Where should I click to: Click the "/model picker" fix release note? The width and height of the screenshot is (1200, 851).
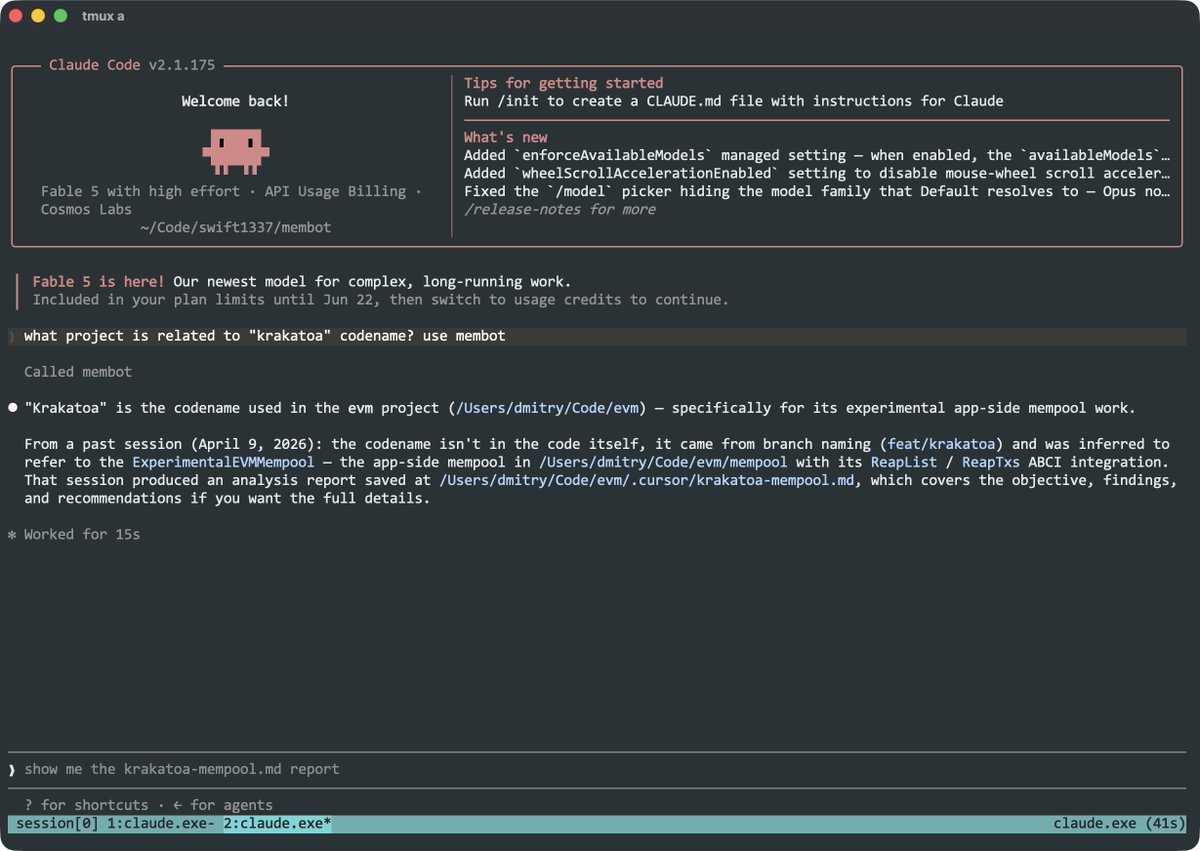click(x=816, y=191)
